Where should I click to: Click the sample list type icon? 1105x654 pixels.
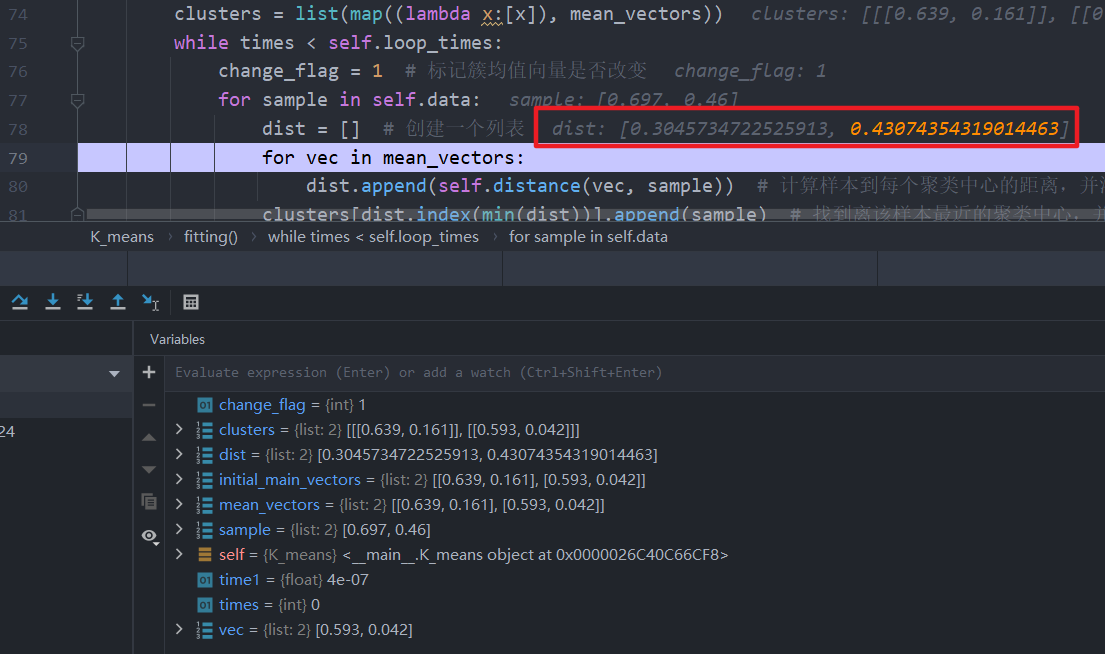tap(204, 530)
